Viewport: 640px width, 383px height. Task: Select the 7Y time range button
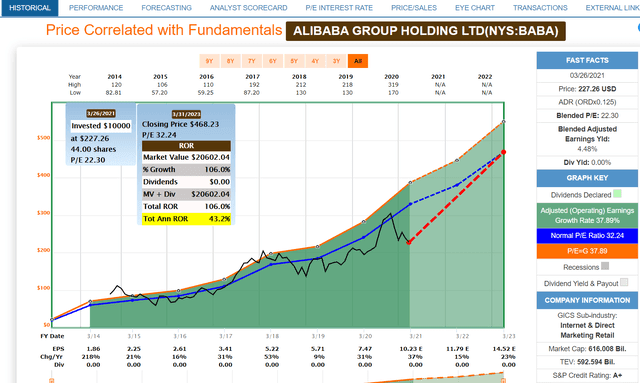coord(252,61)
